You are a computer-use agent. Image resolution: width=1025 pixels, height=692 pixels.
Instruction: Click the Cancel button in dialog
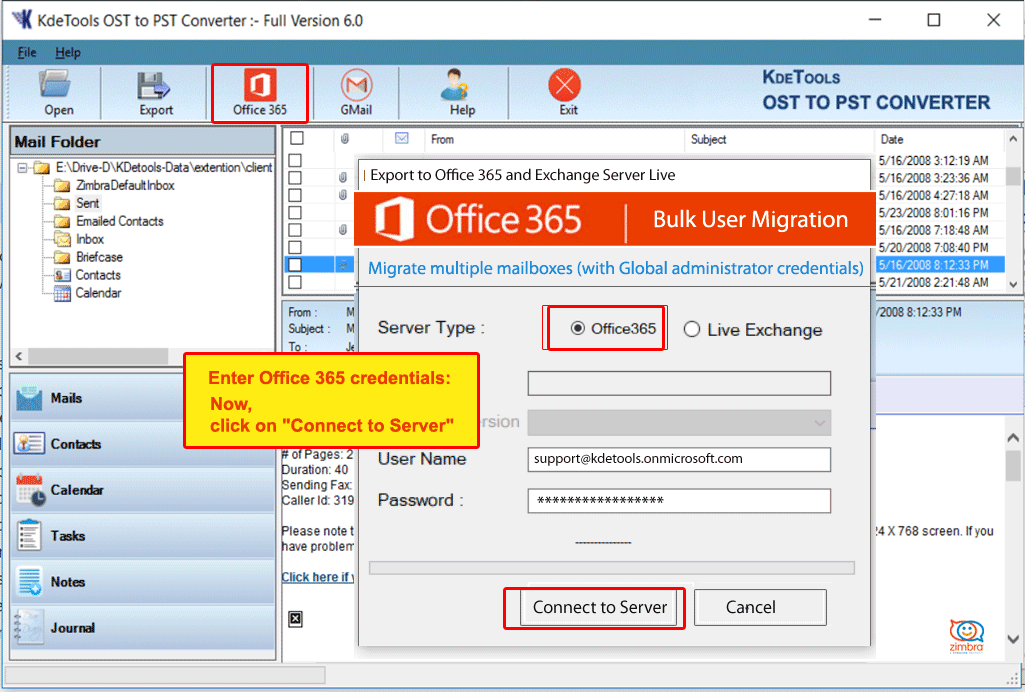point(760,608)
